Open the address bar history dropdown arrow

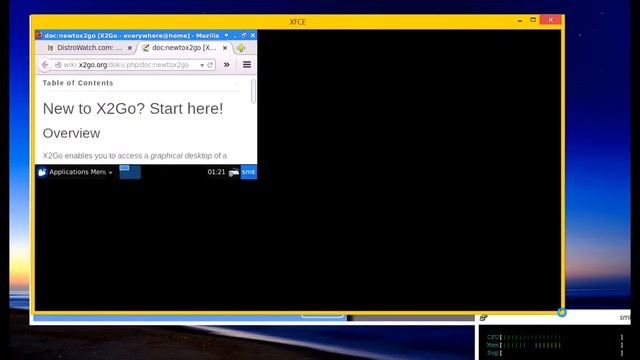click(202, 65)
